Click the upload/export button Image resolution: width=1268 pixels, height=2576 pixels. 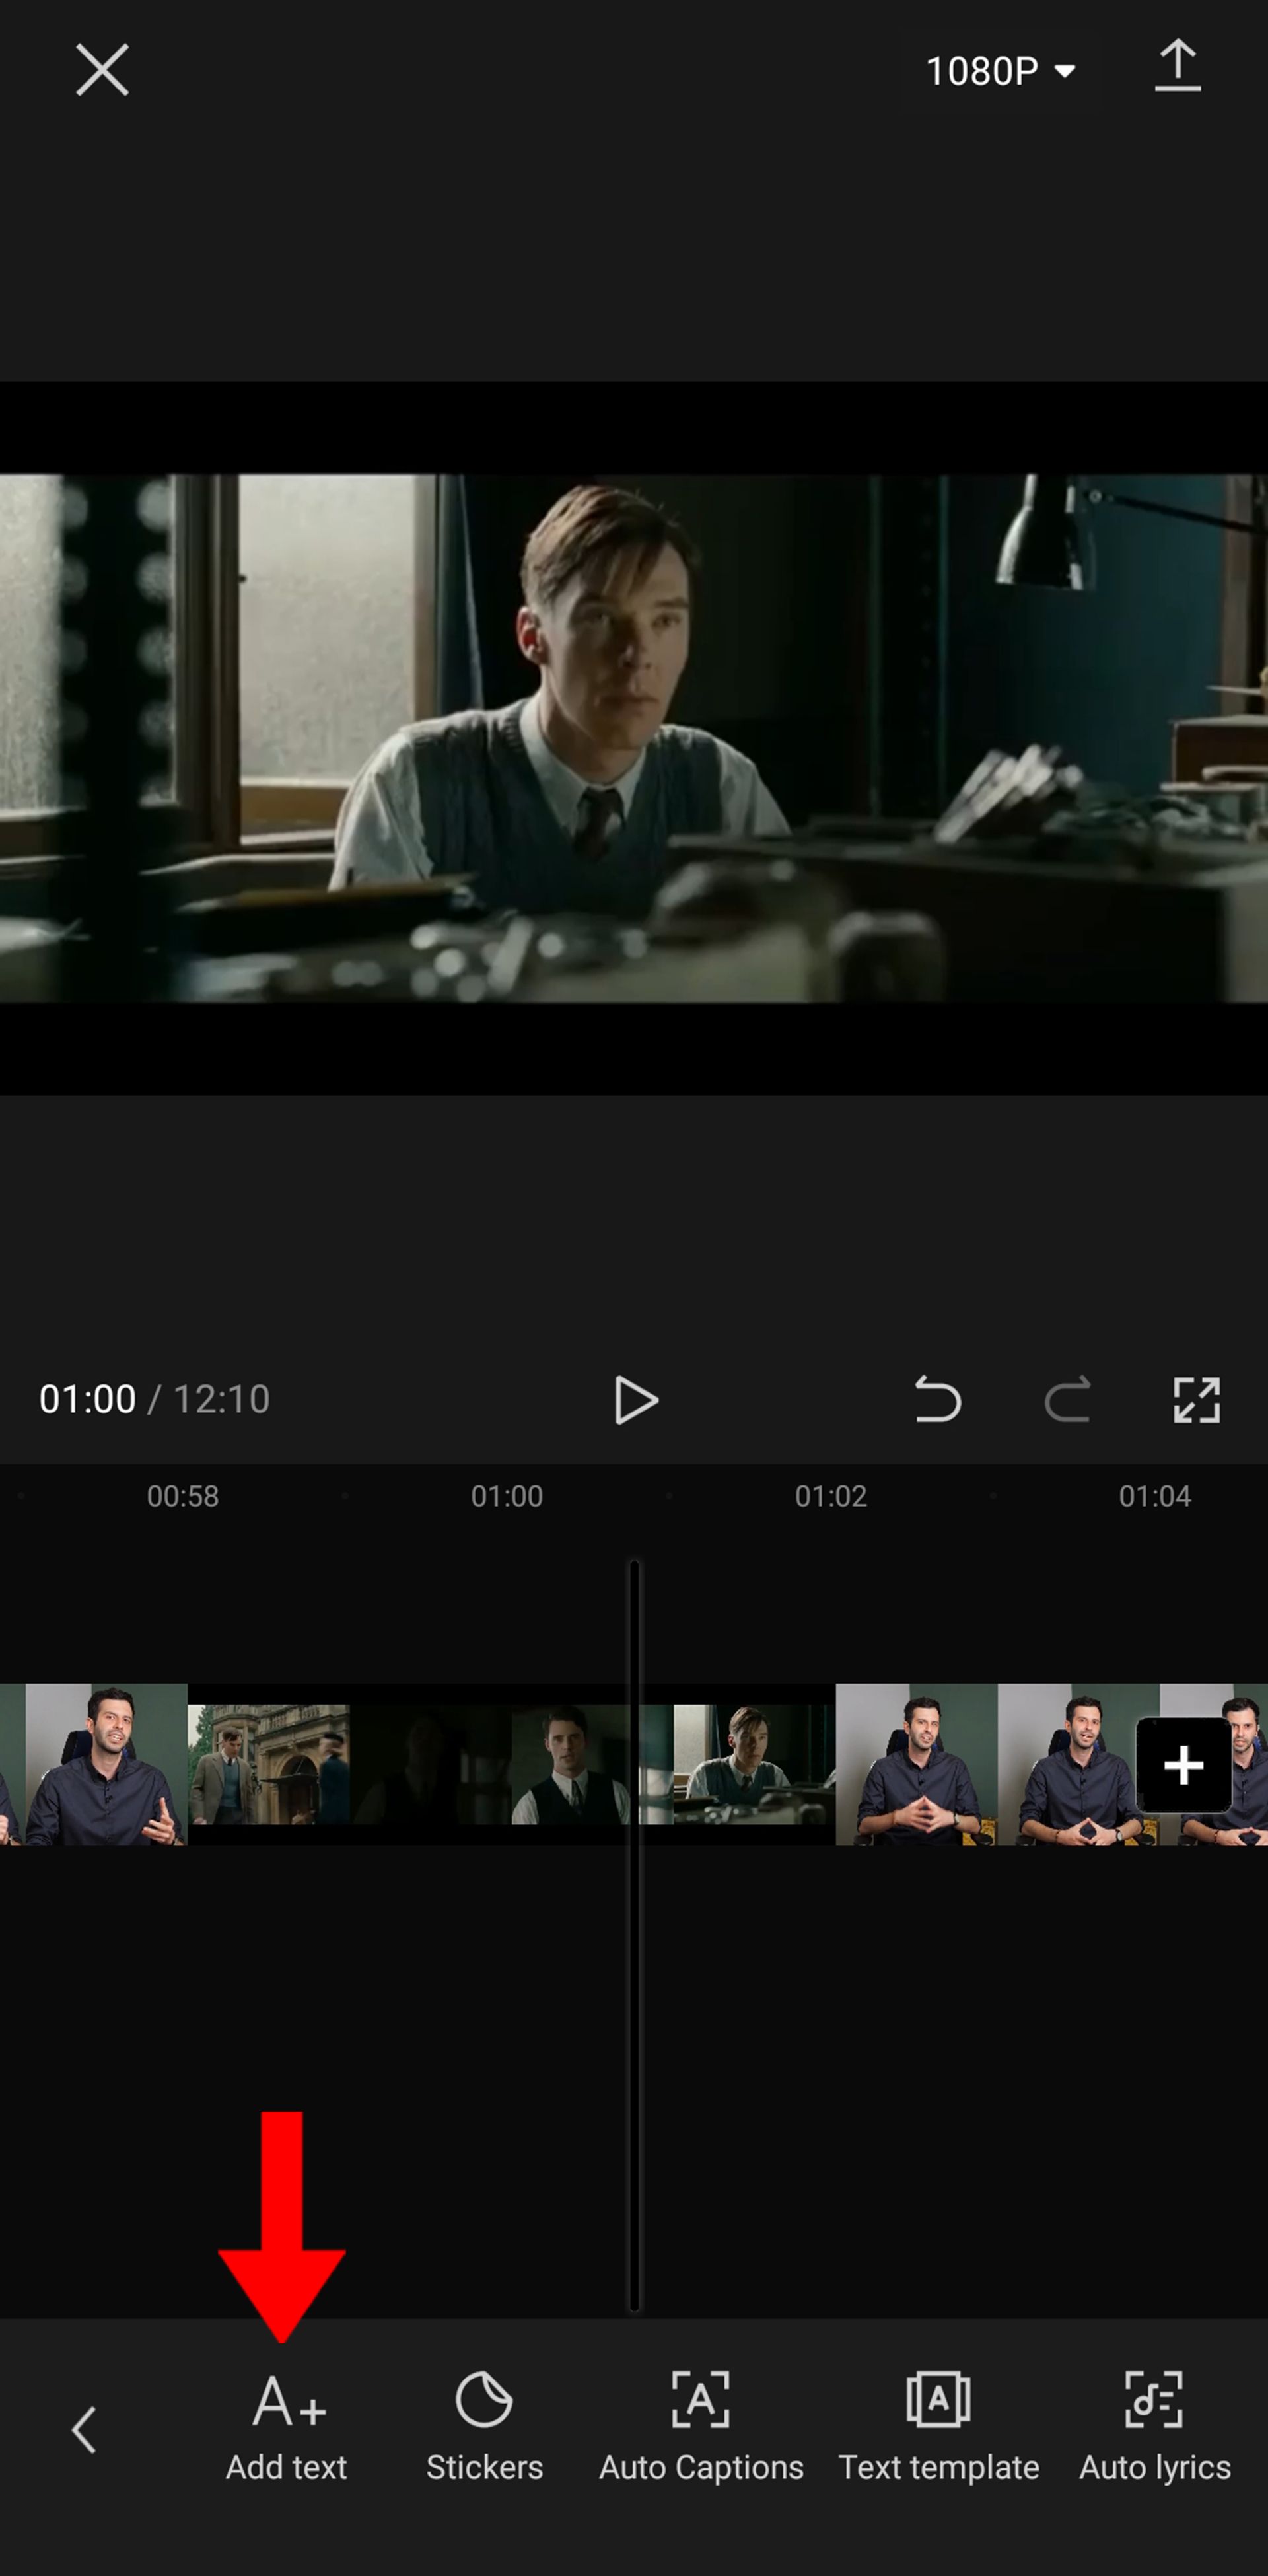pyautogui.click(x=1180, y=69)
